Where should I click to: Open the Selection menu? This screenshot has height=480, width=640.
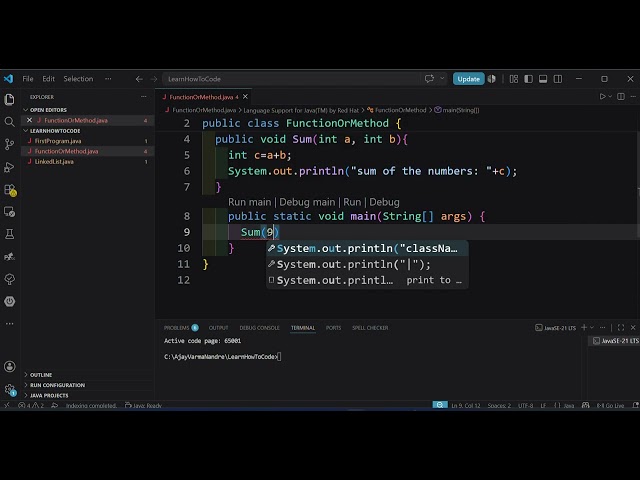click(x=78, y=79)
